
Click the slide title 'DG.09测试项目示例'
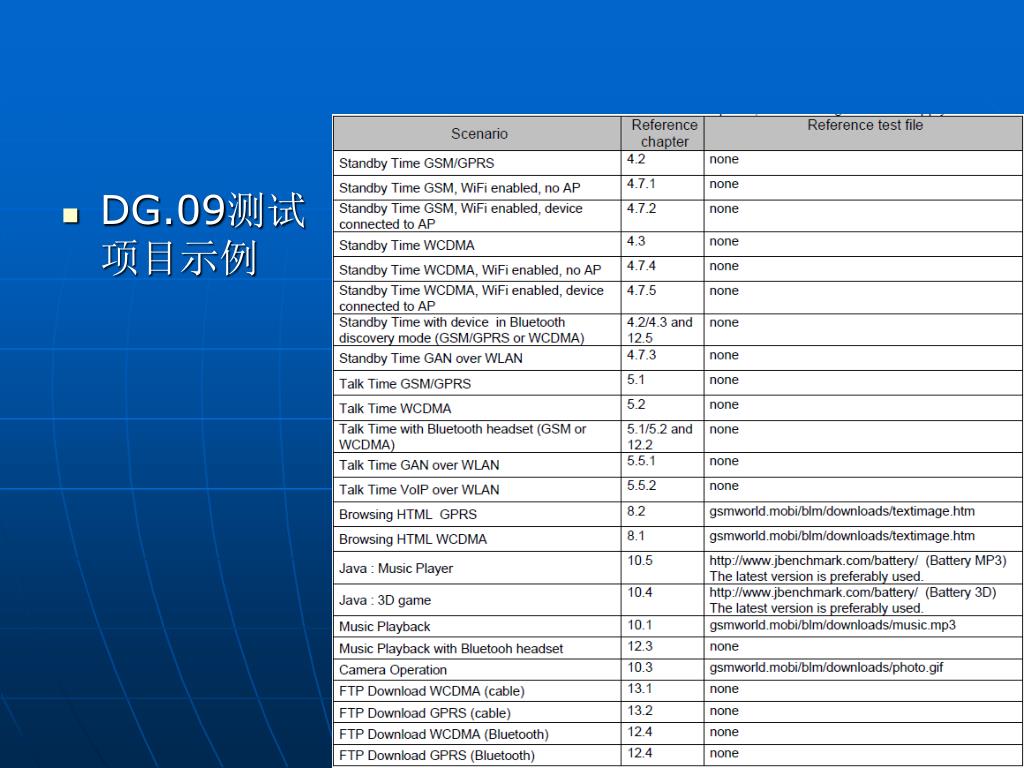[203, 234]
